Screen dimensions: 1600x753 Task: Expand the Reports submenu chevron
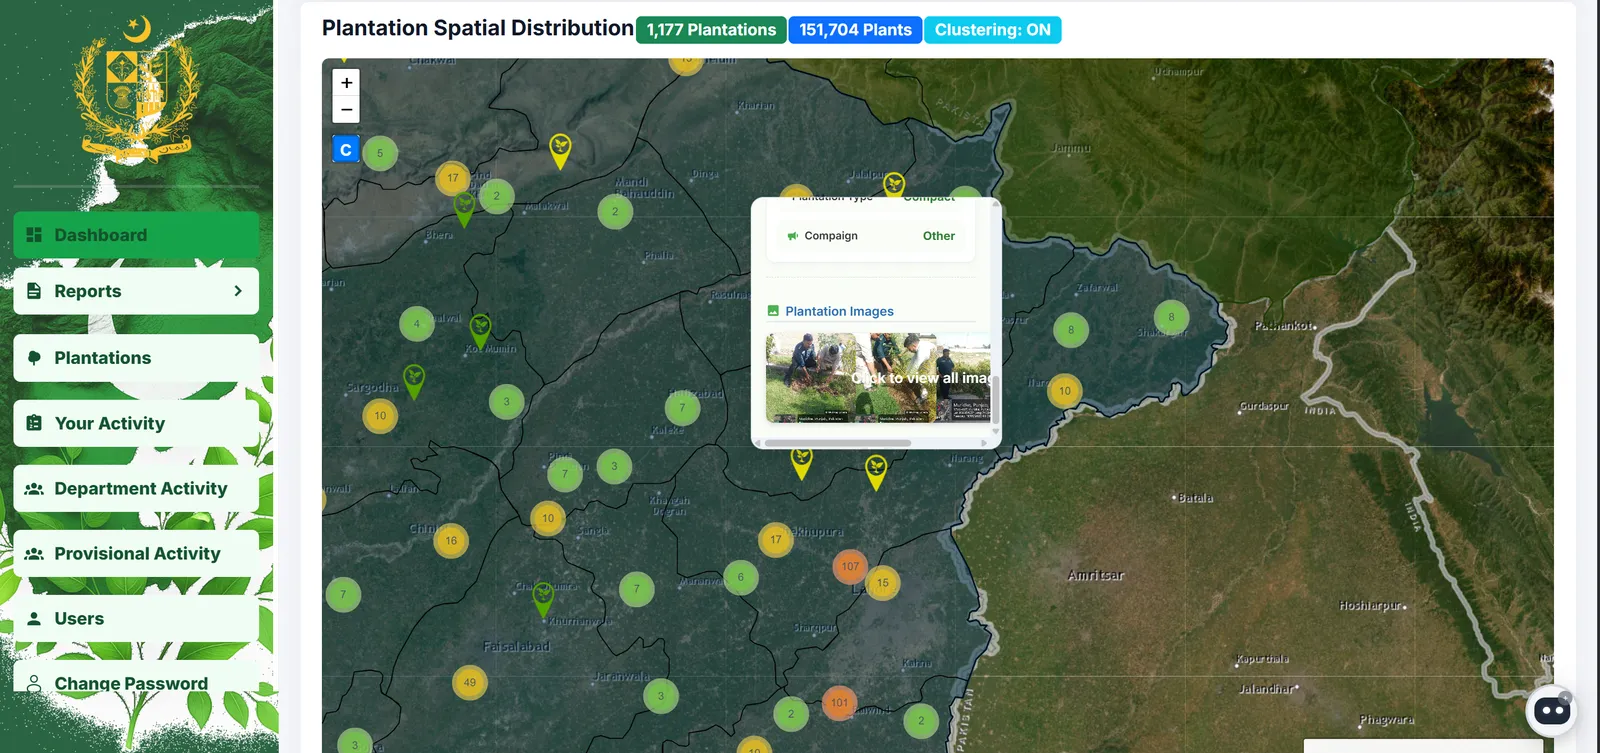coord(238,291)
